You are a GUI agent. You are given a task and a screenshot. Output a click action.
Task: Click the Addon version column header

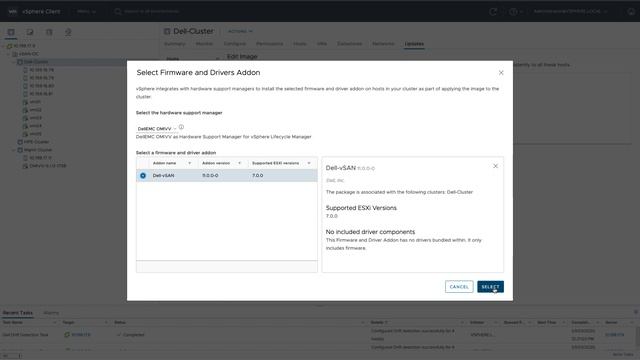pyautogui.click(x=216, y=163)
